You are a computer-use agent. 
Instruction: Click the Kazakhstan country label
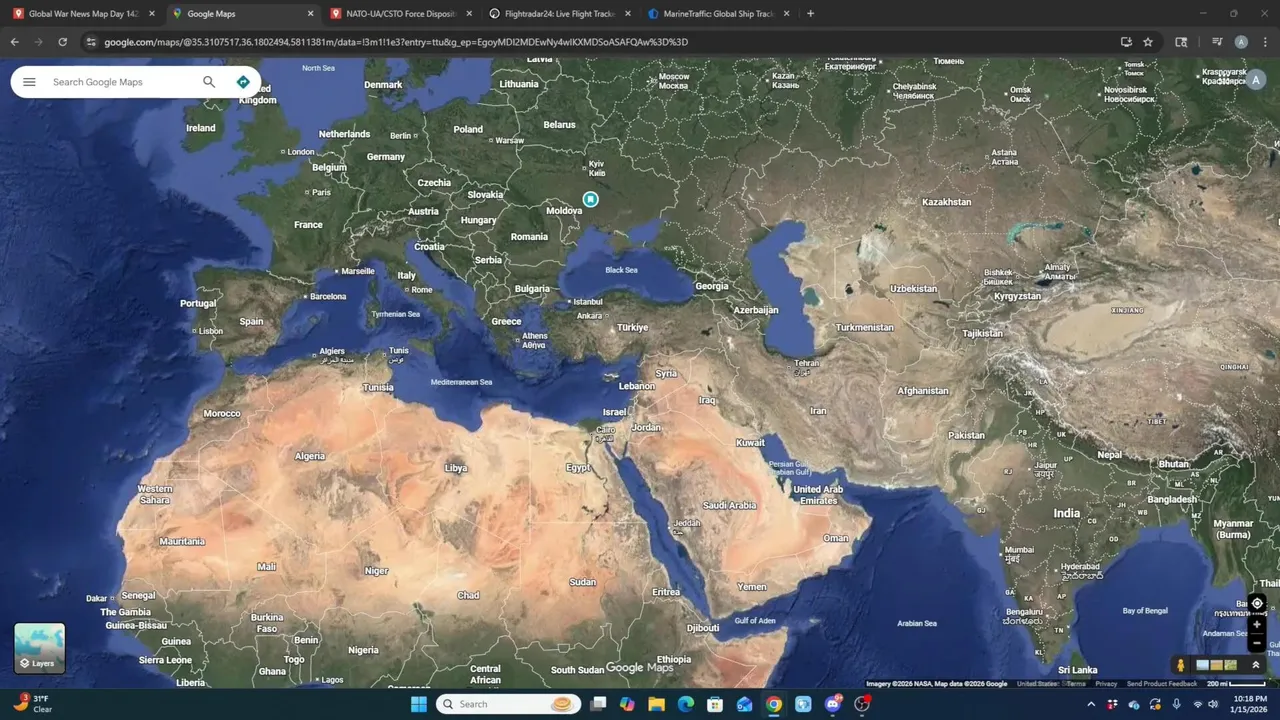click(946, 202)
